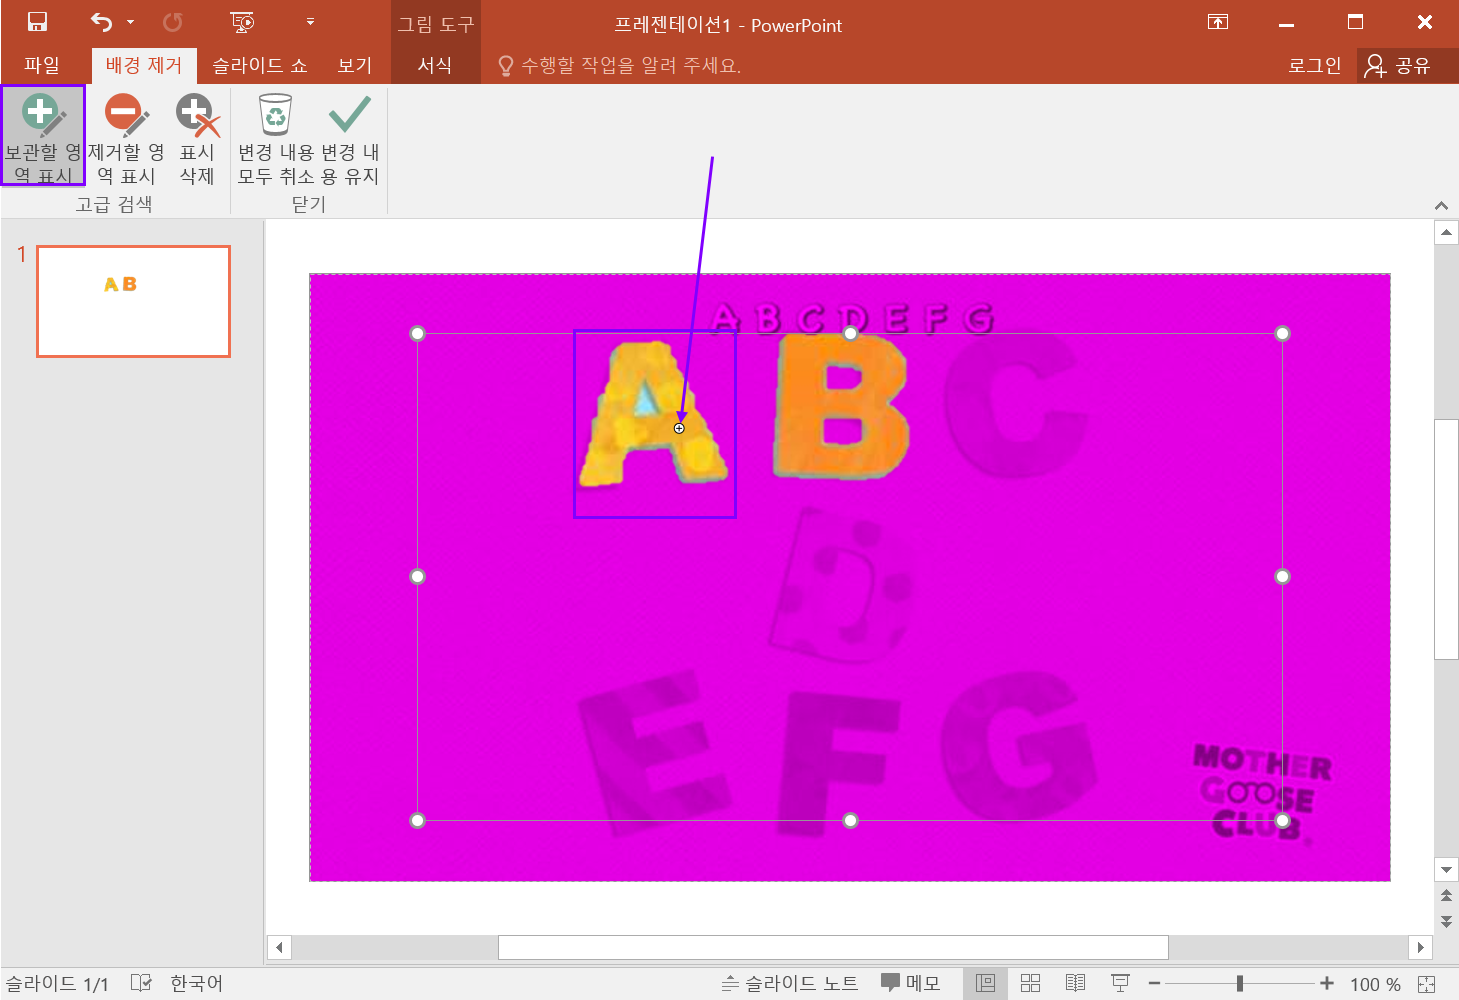
Task: Collapse the ribbon with the chevron arrow
Action: coord(1441,205)
